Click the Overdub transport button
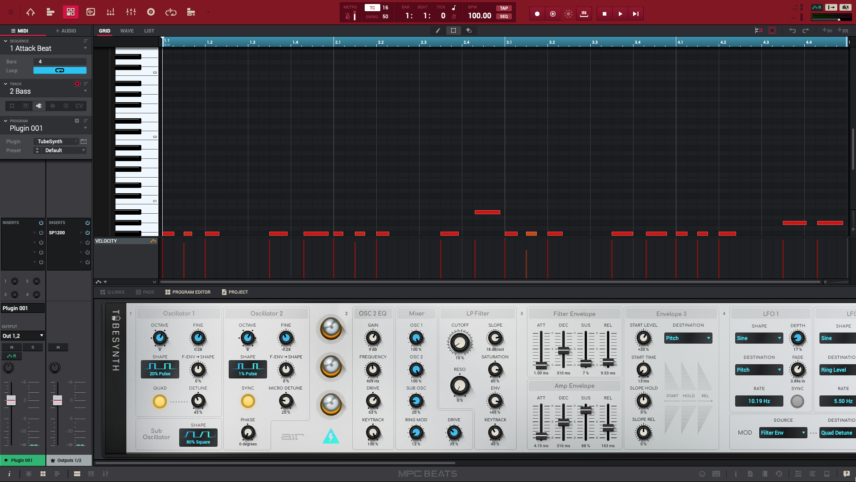The width and height of the screenshot is (856, 482). 552,14
